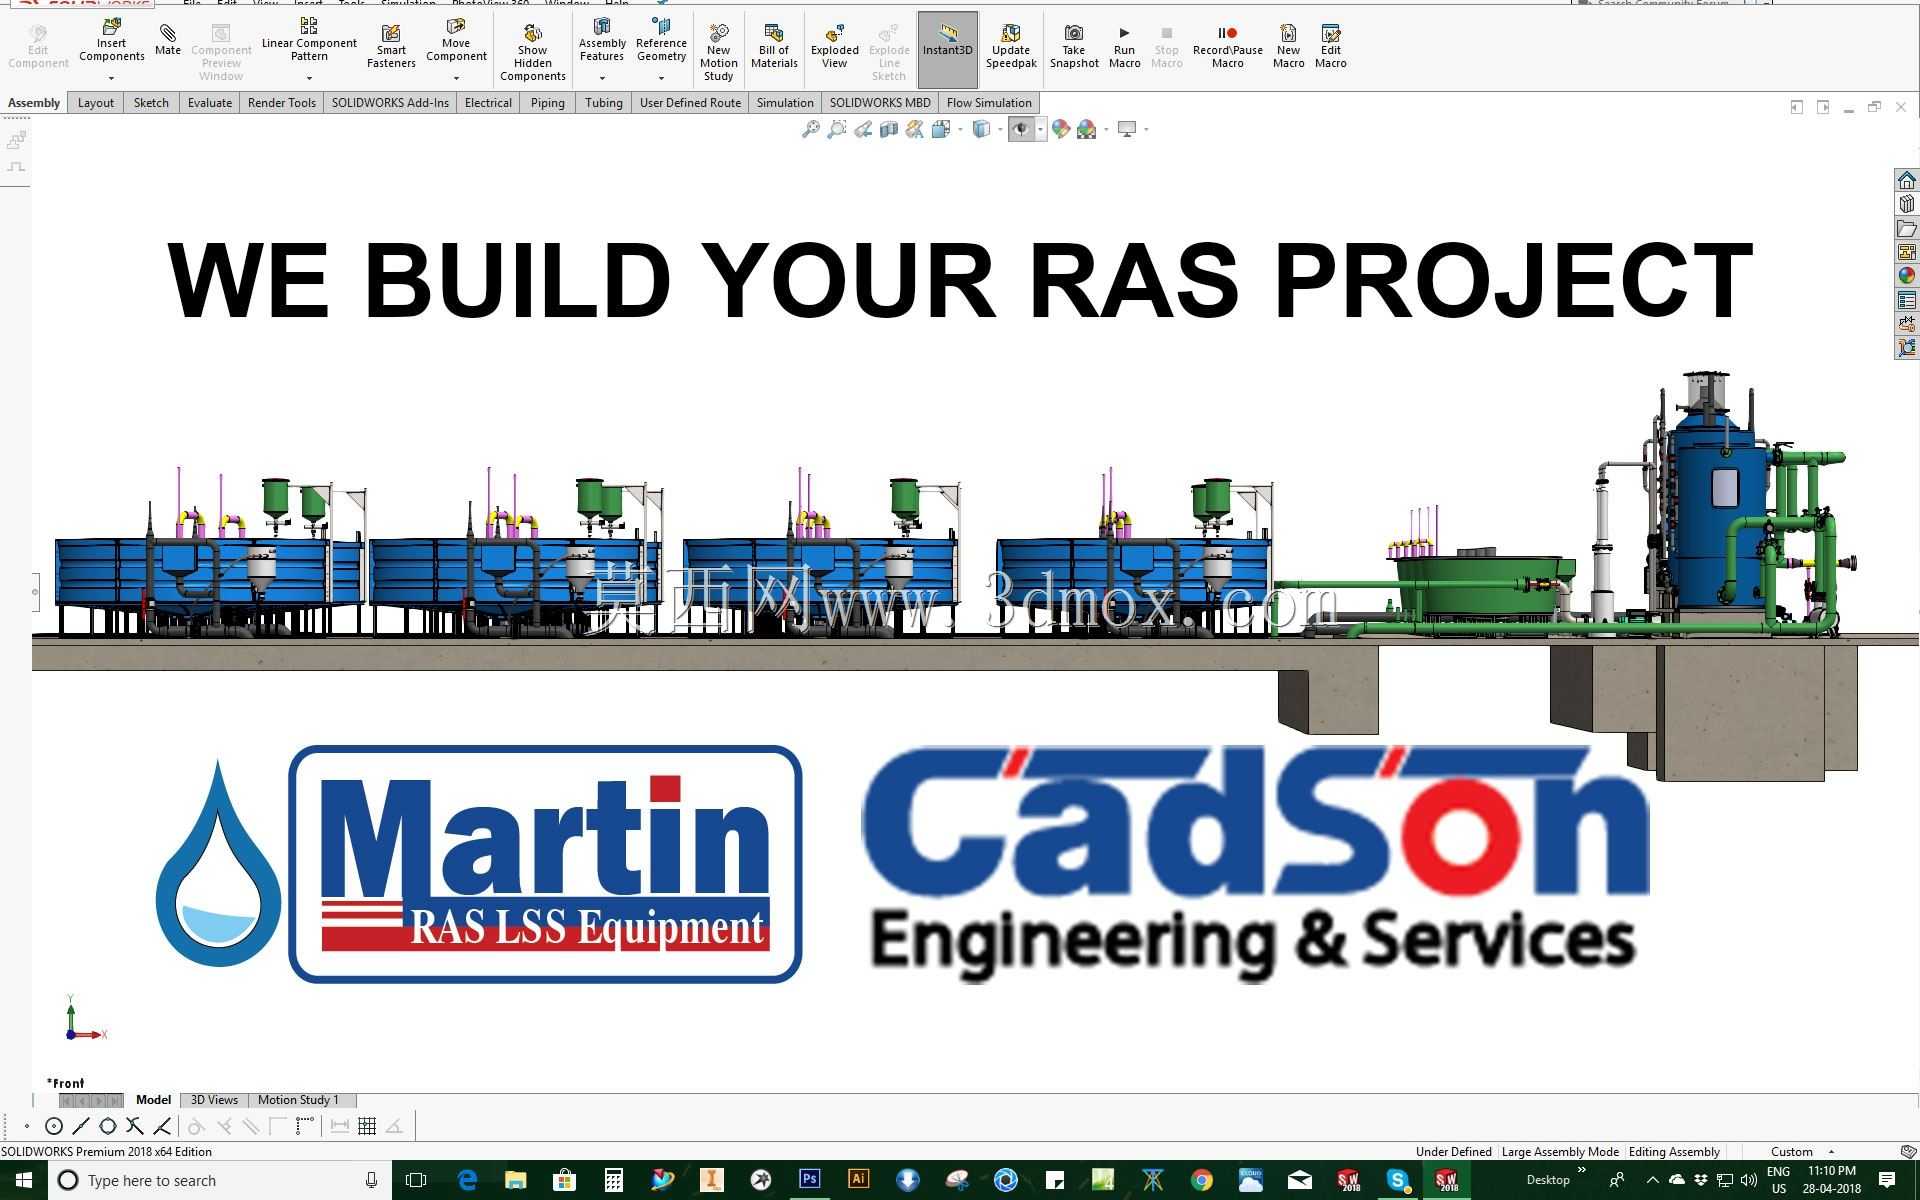Click the Windows search box

(x=220, y=1181)
